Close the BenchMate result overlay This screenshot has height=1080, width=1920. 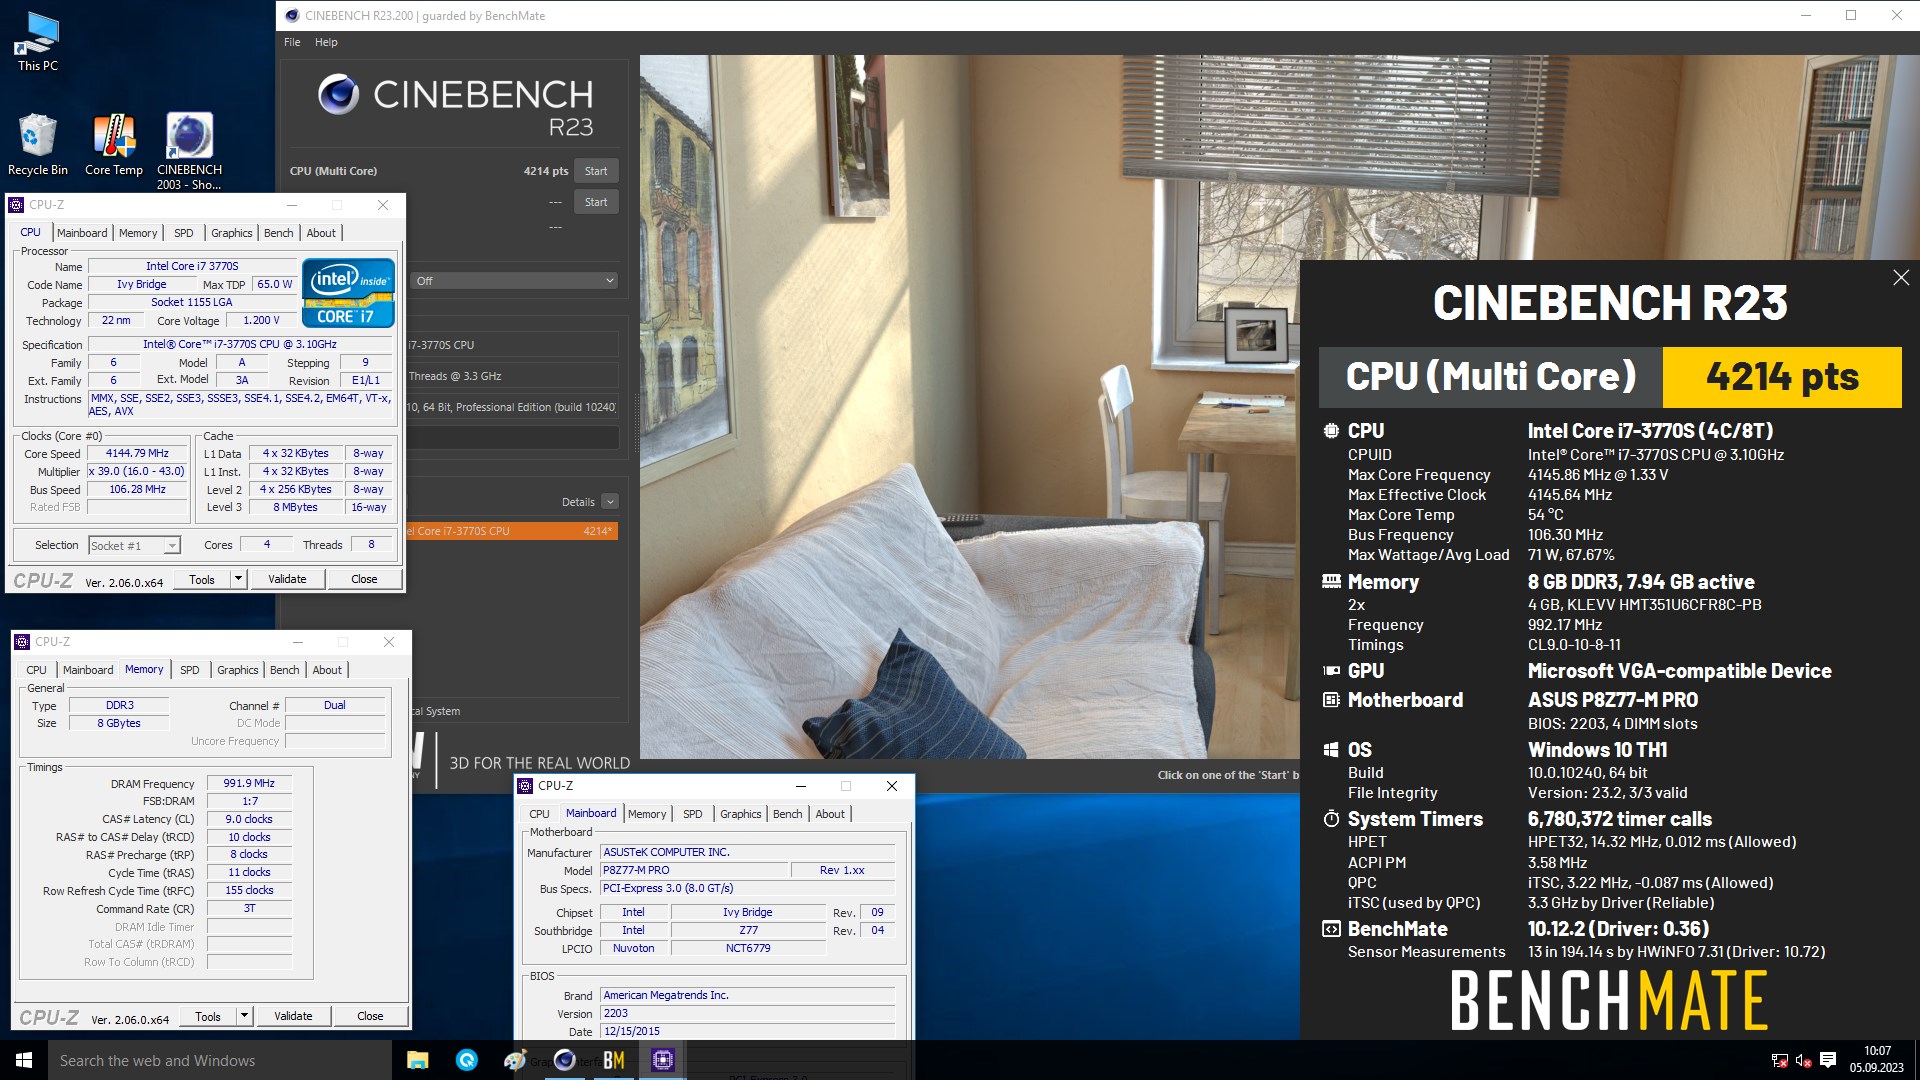tap(1901, 278)
